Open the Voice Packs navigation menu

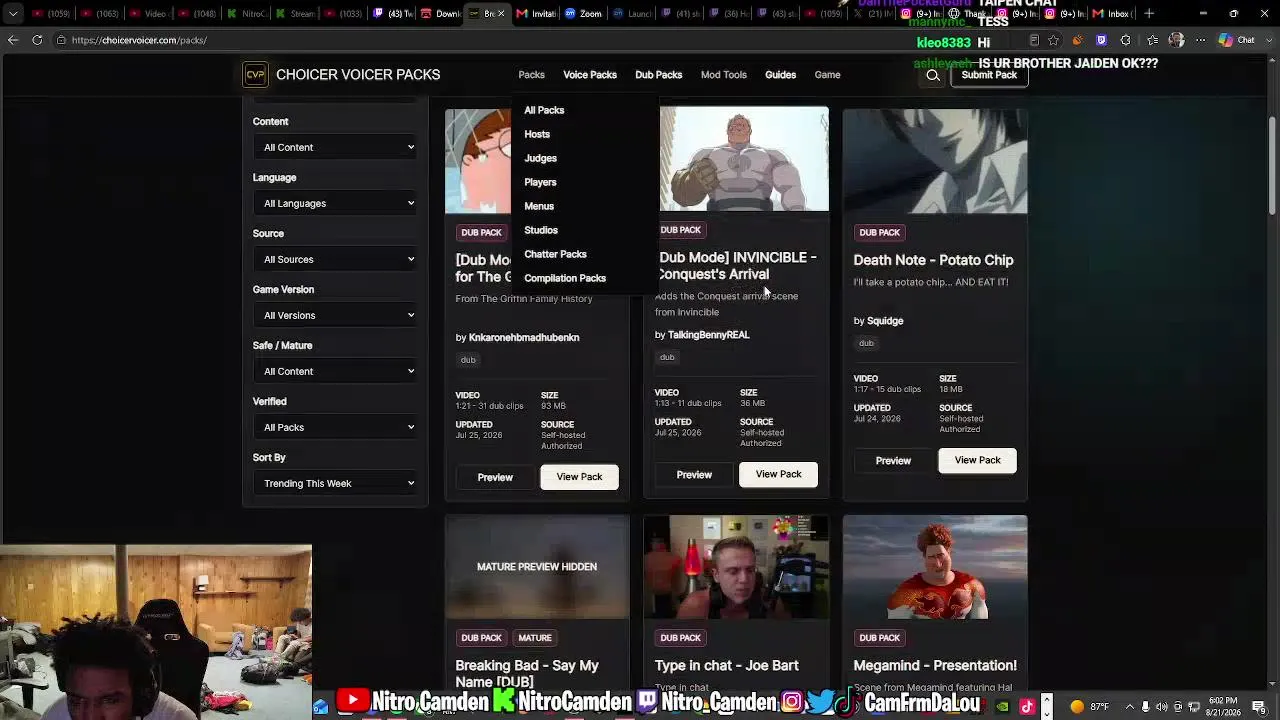click(590, 75)
